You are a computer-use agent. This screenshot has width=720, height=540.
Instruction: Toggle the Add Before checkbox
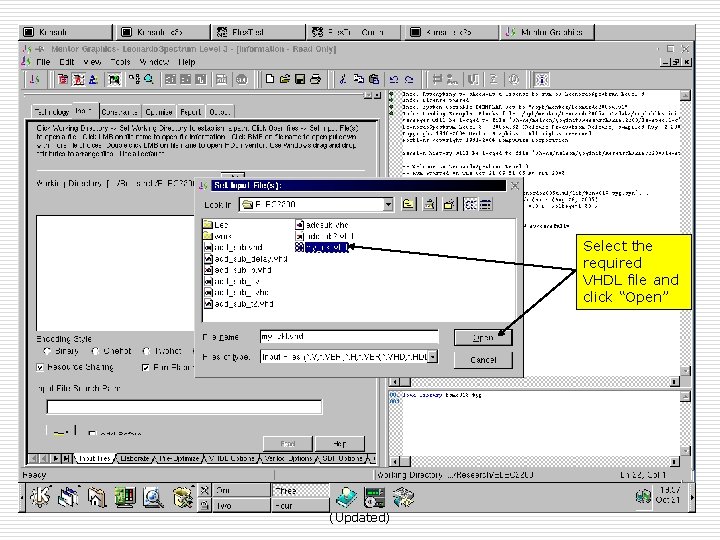click(x=92, y=433)
